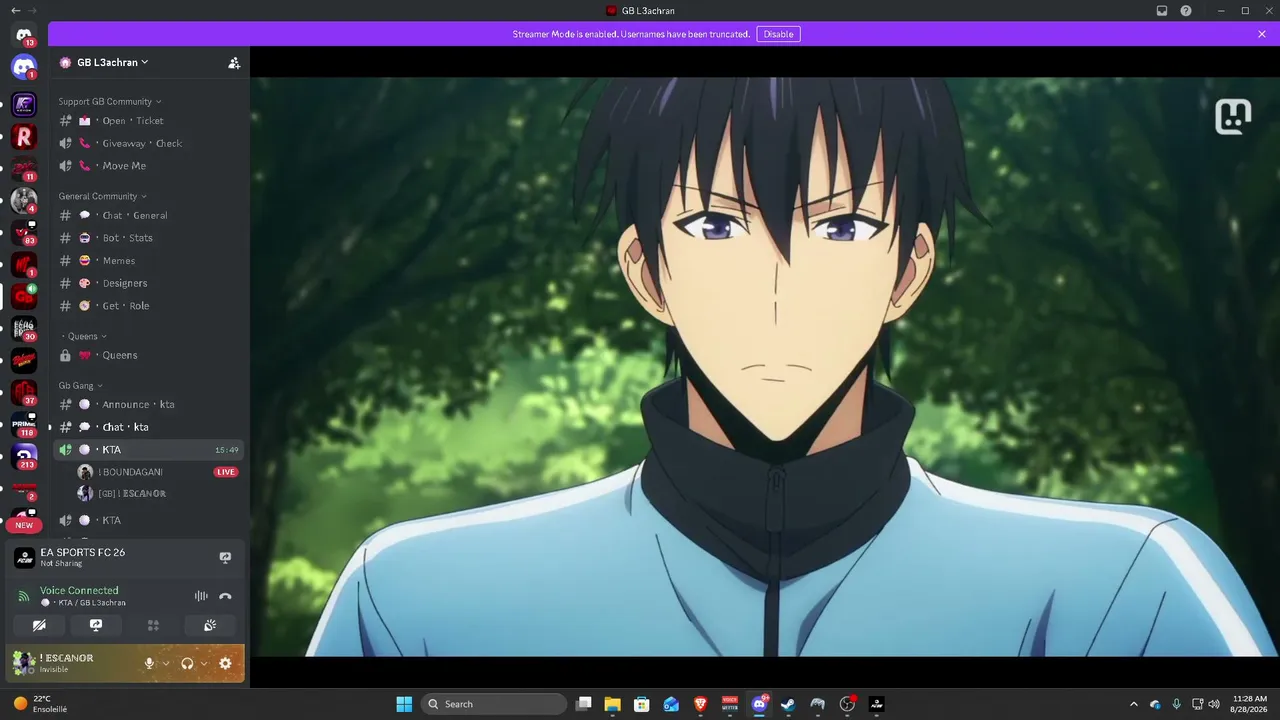Toggle headset deafen in user panel
Image resolution: width=1280 pixels, height=720 pixels.
click(187, 663)
